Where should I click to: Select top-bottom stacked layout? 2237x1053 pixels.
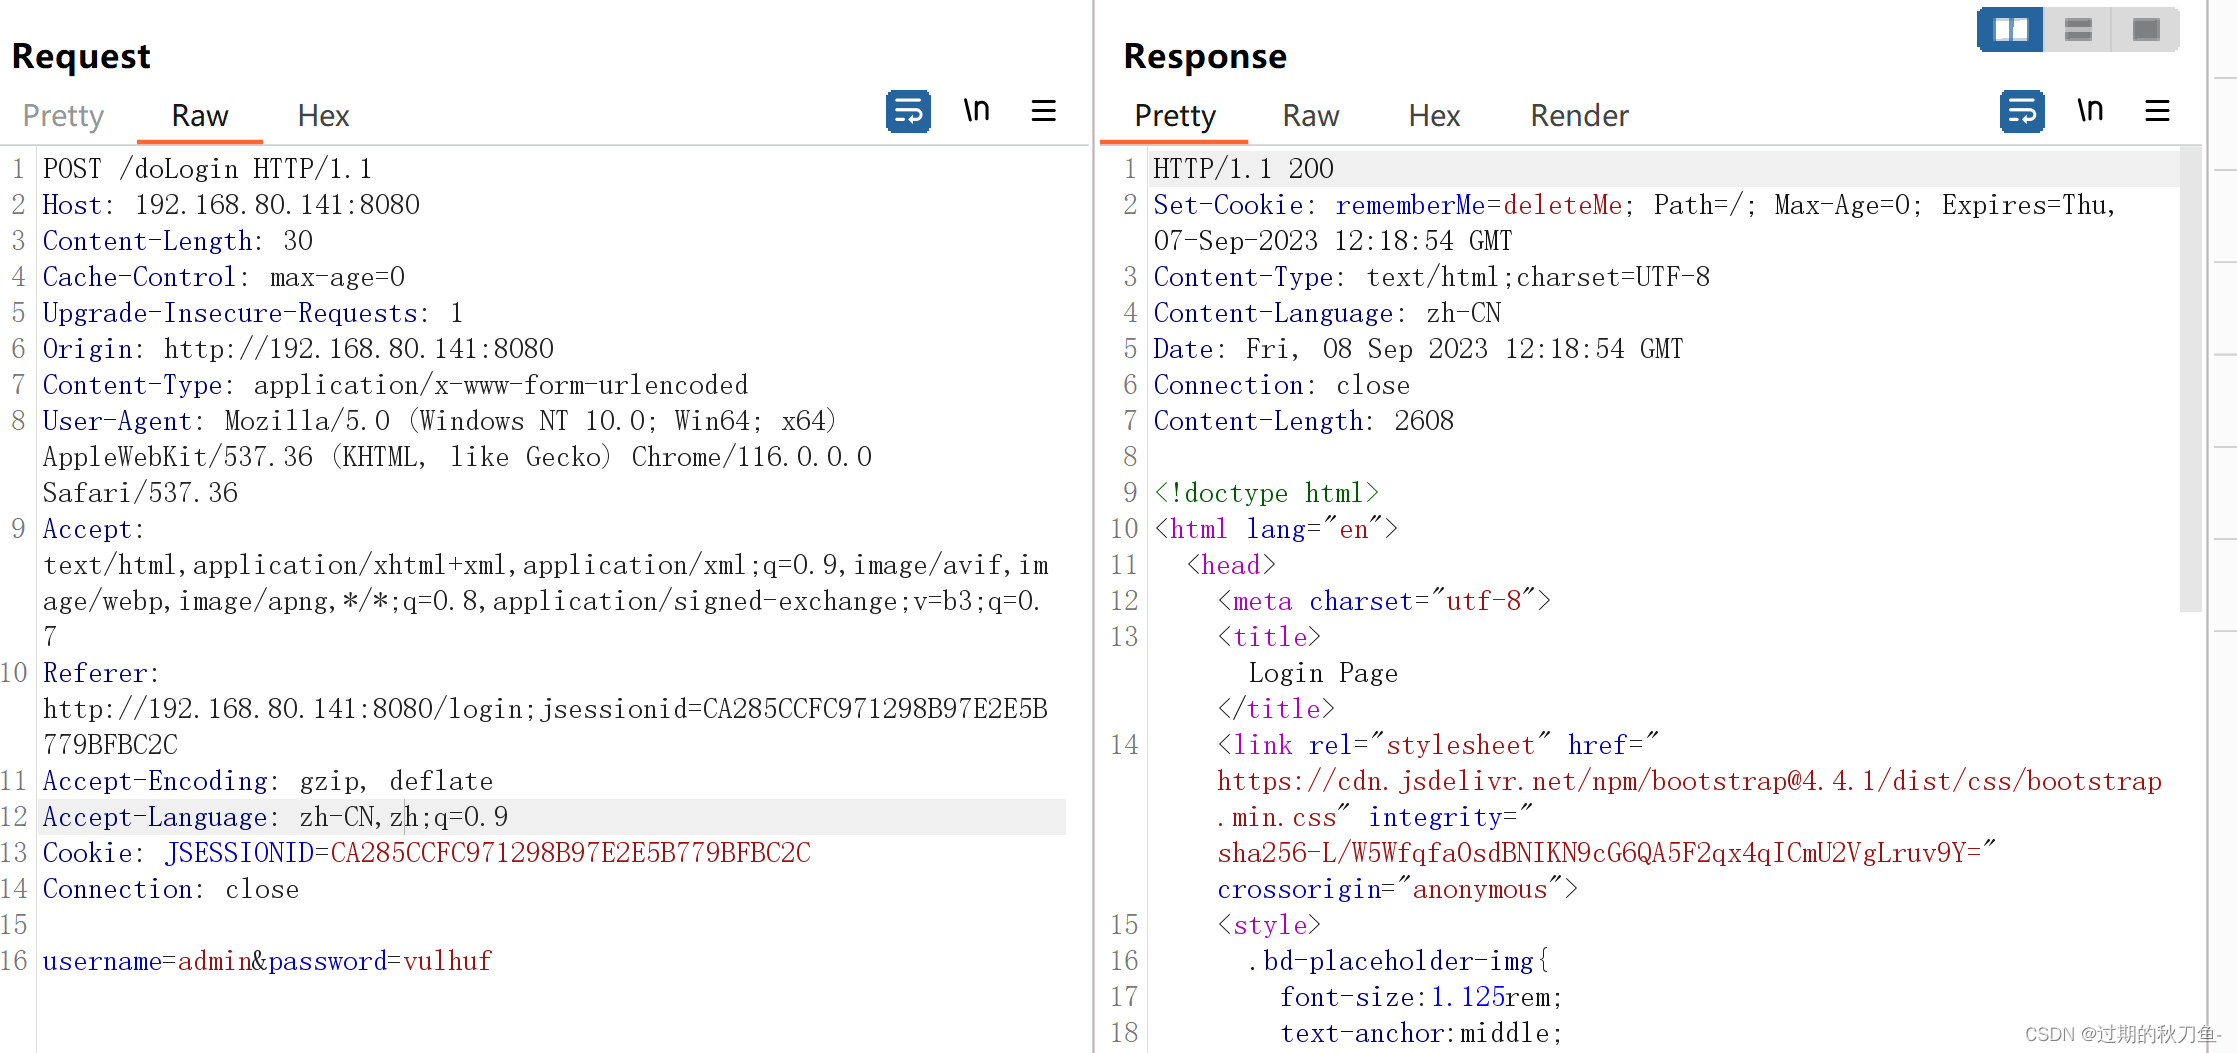click(2078, 29)
